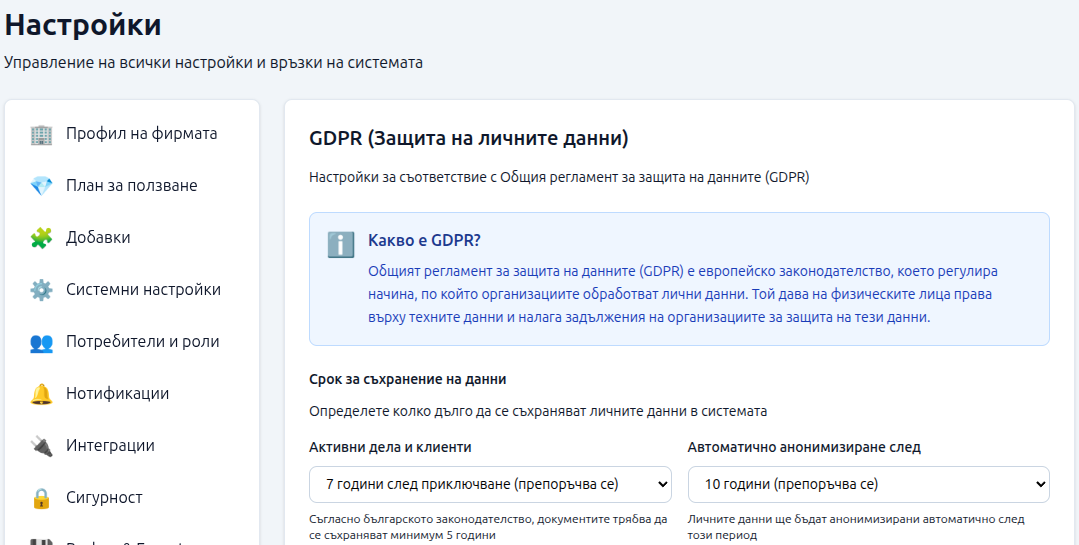Click the building icon beside Профил на фирмата
This screenshot has height=545, width=1079.
coord(41,134)
